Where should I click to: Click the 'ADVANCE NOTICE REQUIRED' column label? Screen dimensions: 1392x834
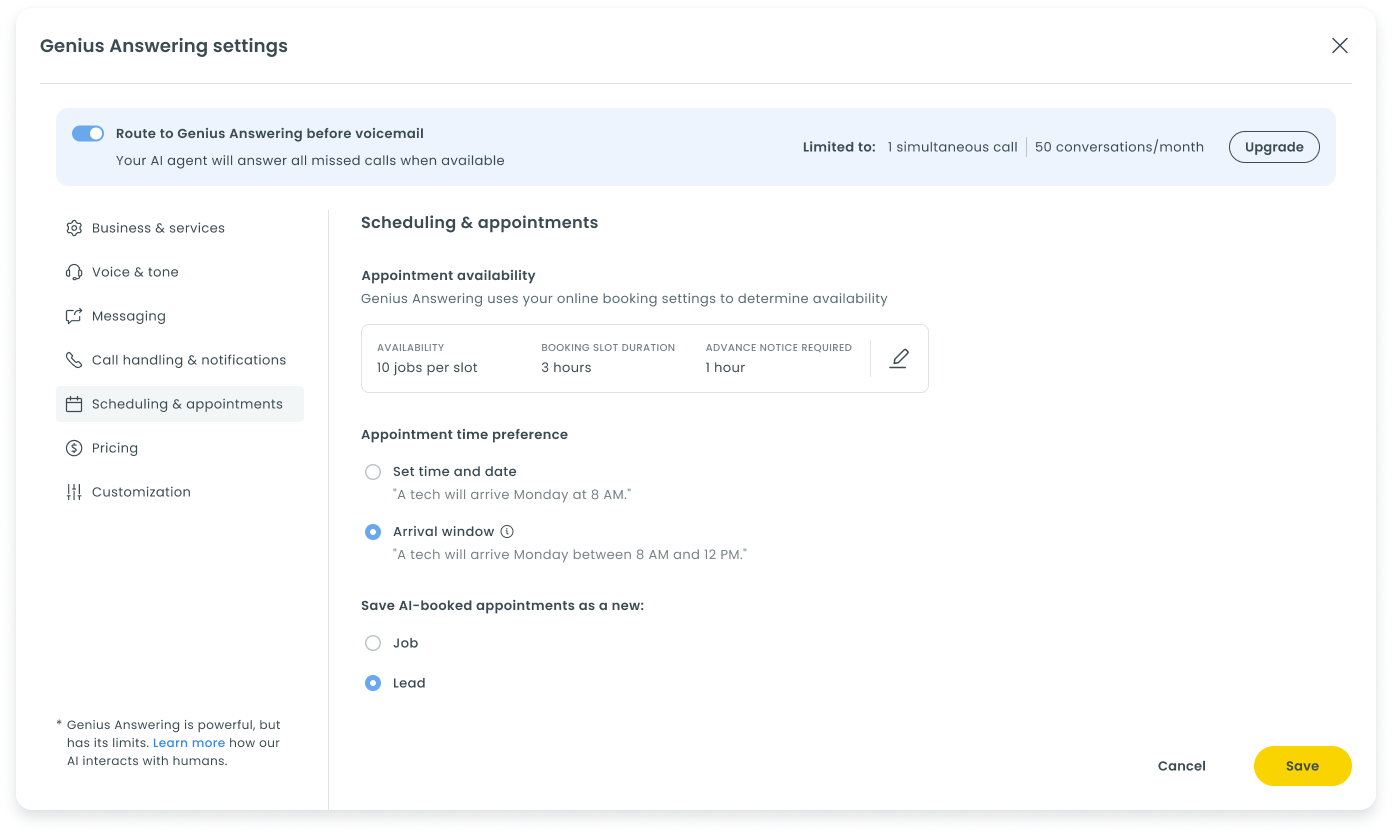coord(778,348)
